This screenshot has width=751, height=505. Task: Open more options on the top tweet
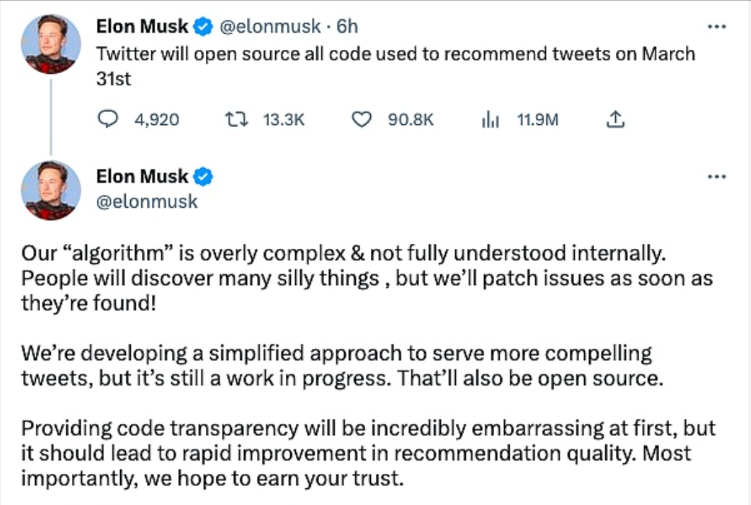coord(716,26)
